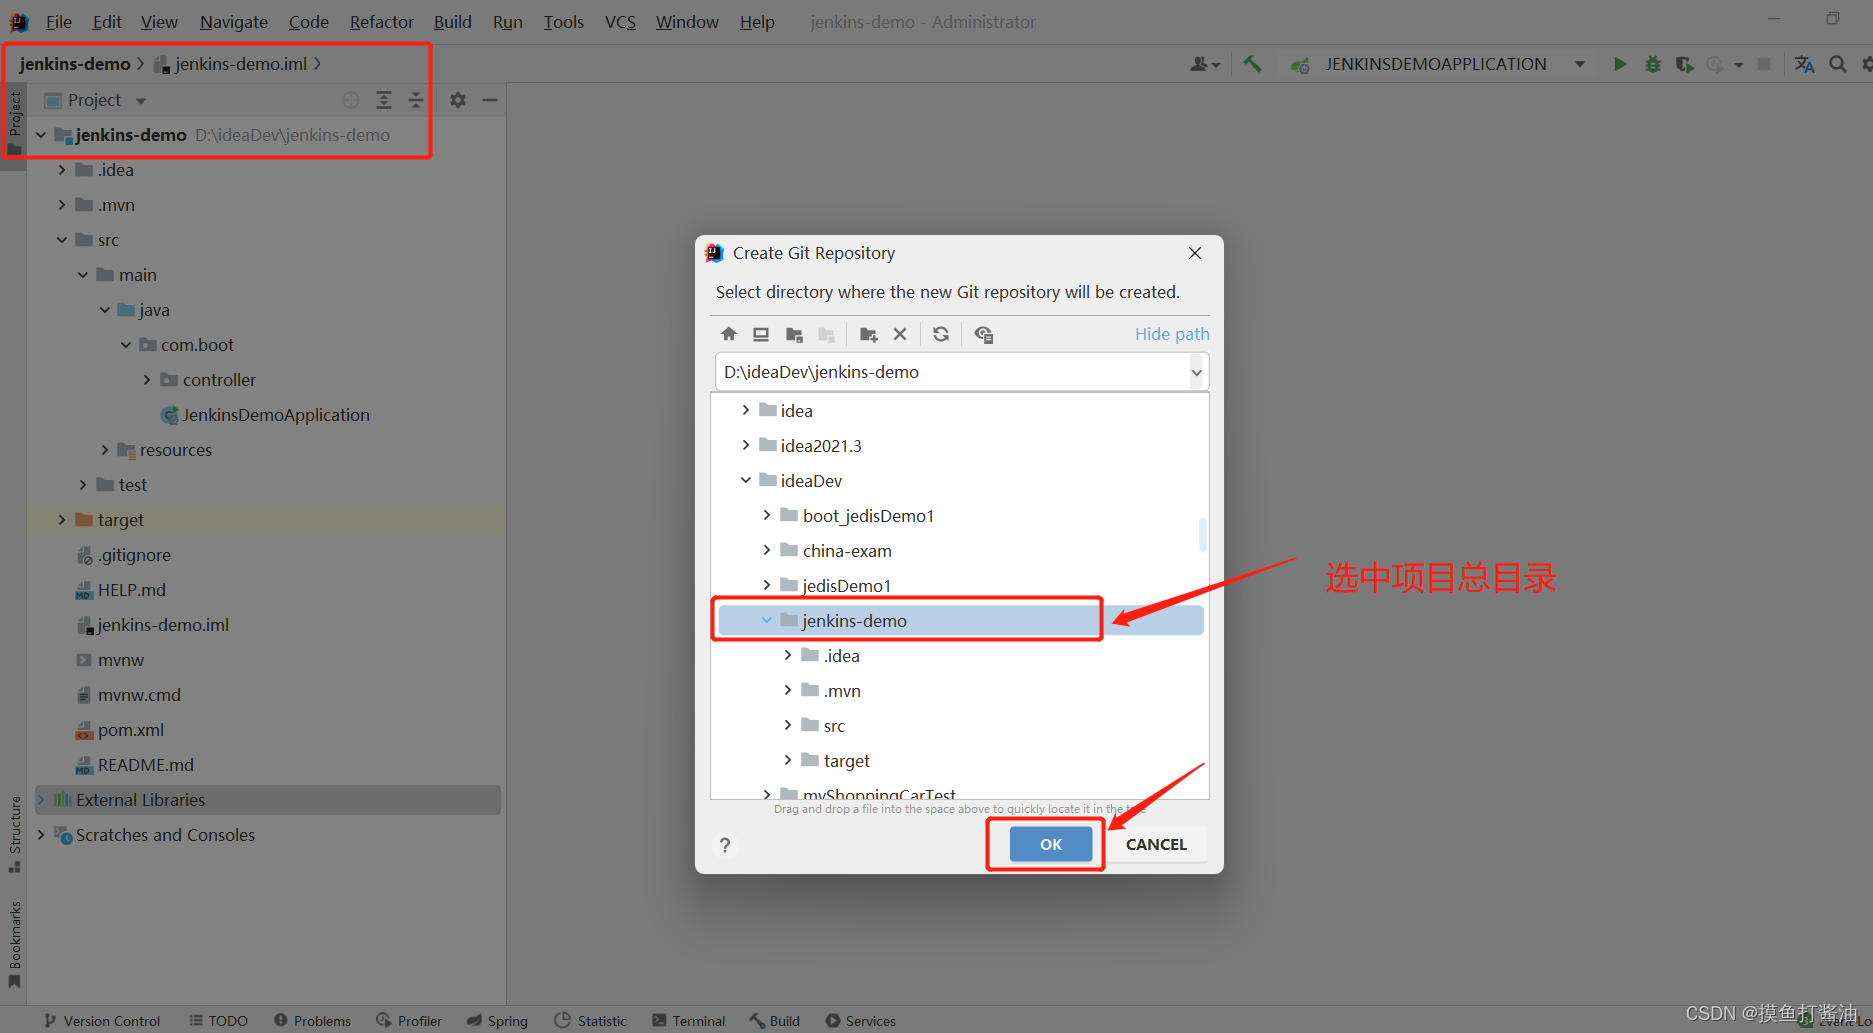Run JENKINSDEMOAPPLICATION with the green play icon

1620,64
